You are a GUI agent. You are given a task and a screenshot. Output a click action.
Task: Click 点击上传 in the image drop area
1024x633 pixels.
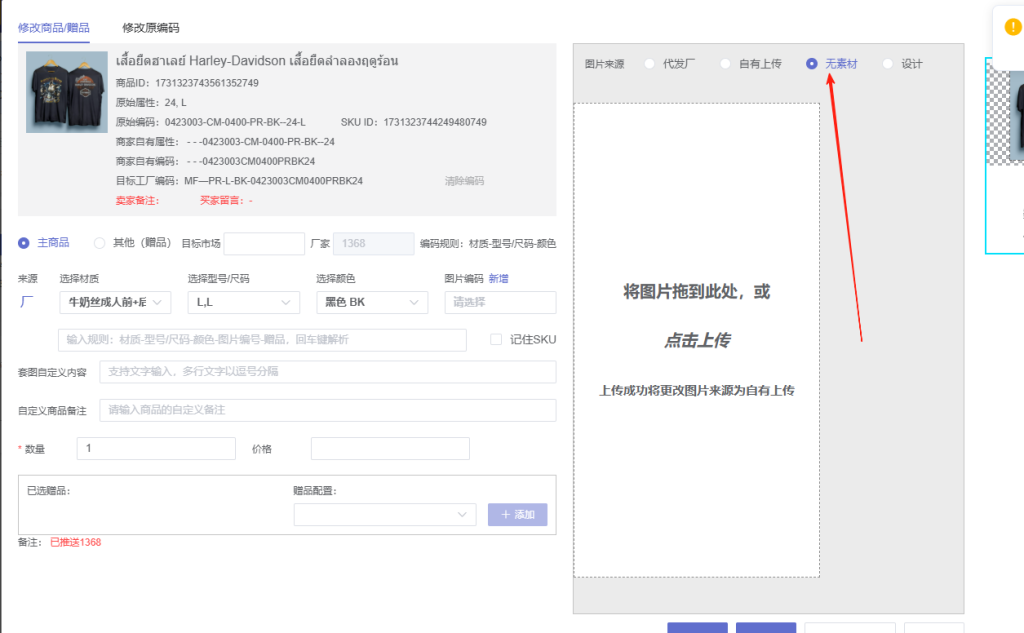pyautogui.click(x=697, y=341)
